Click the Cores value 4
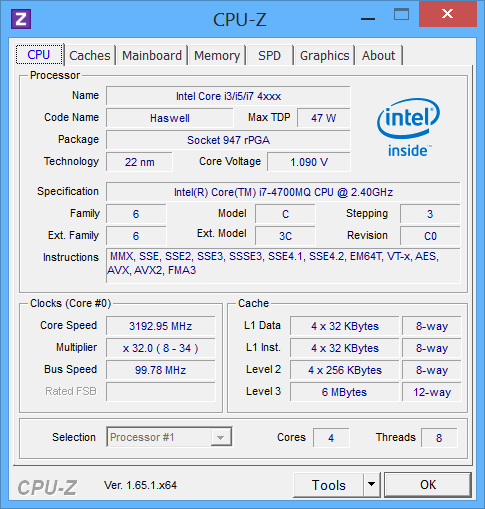Image resolution: width=485 pixels, height=509 pixels. pyautogui.click(x=331, y=437)
